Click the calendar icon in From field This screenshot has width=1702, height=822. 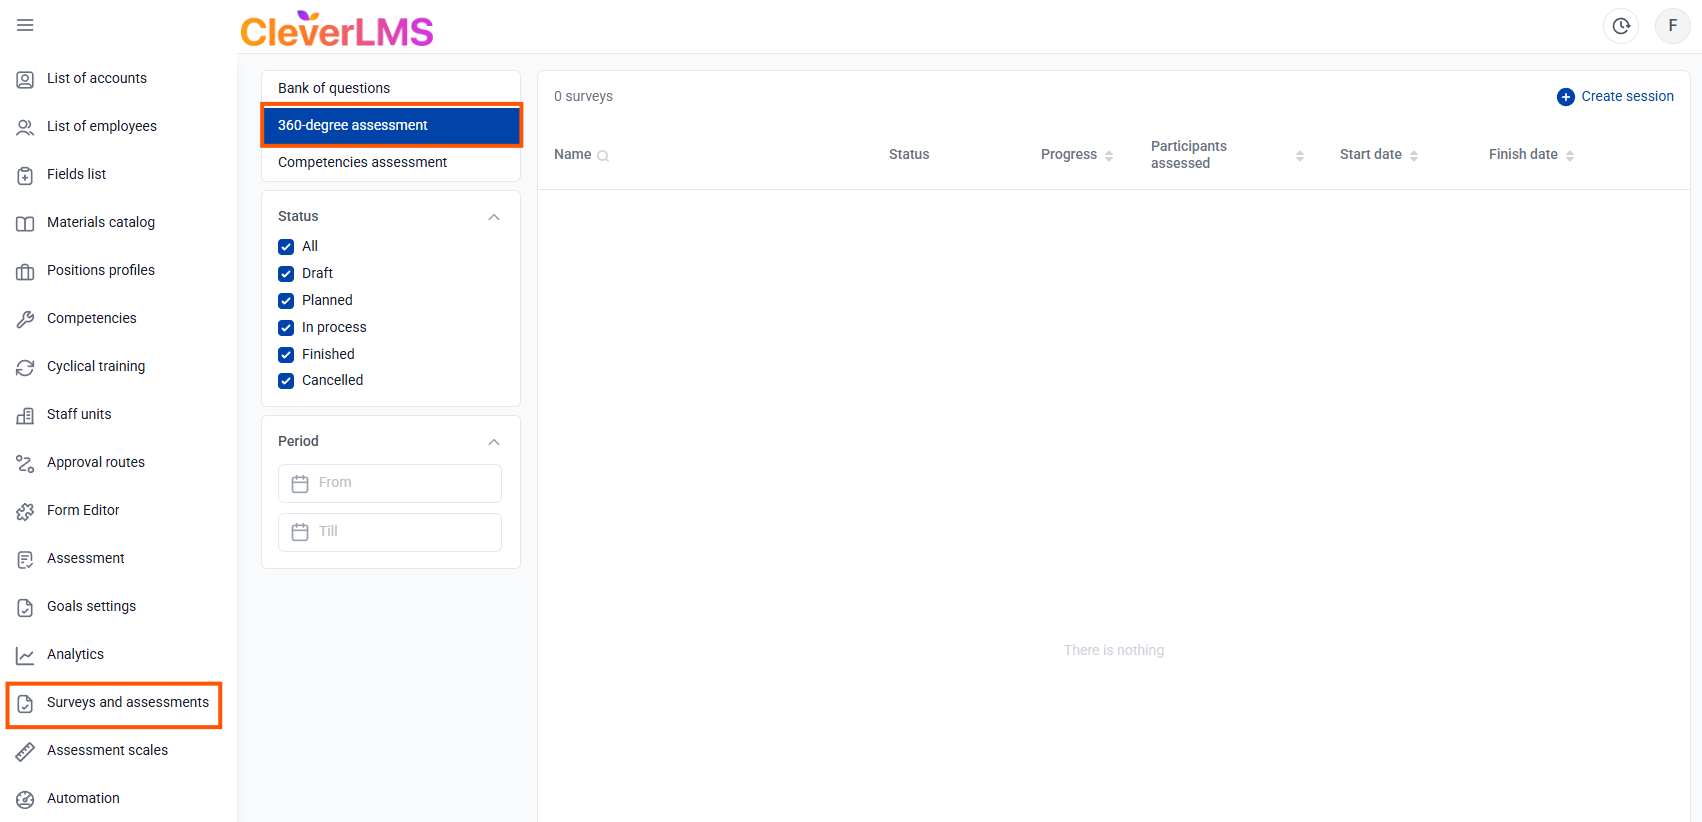pos(300,483)
